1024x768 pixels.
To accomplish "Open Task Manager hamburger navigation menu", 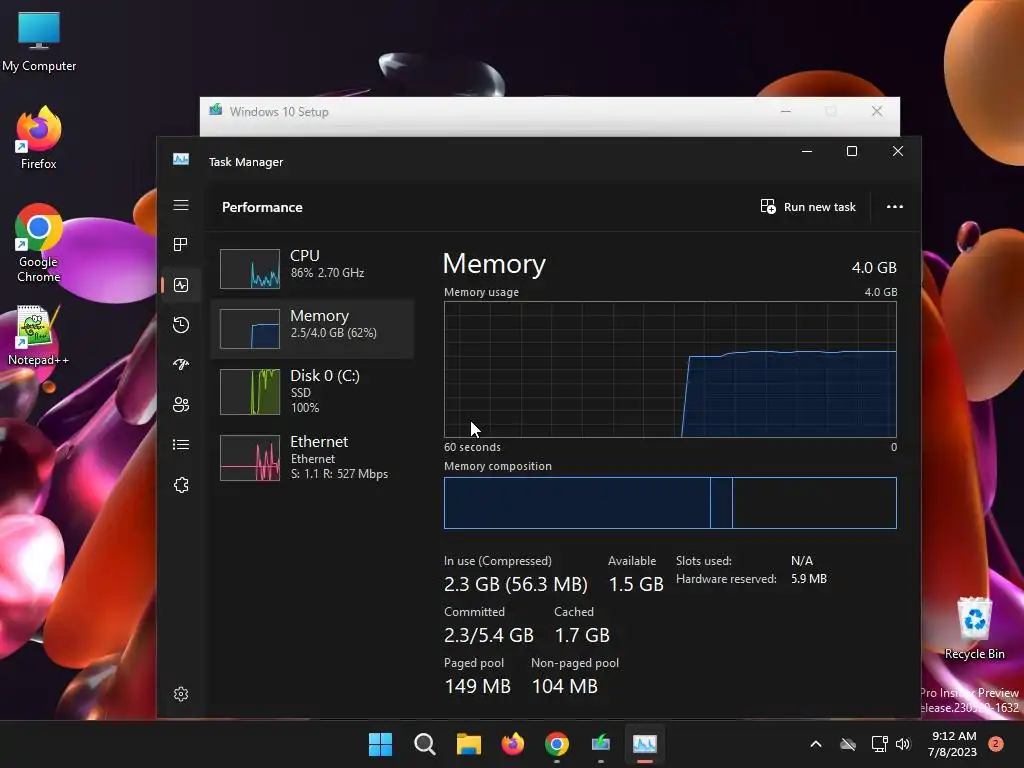I will 181,205.
